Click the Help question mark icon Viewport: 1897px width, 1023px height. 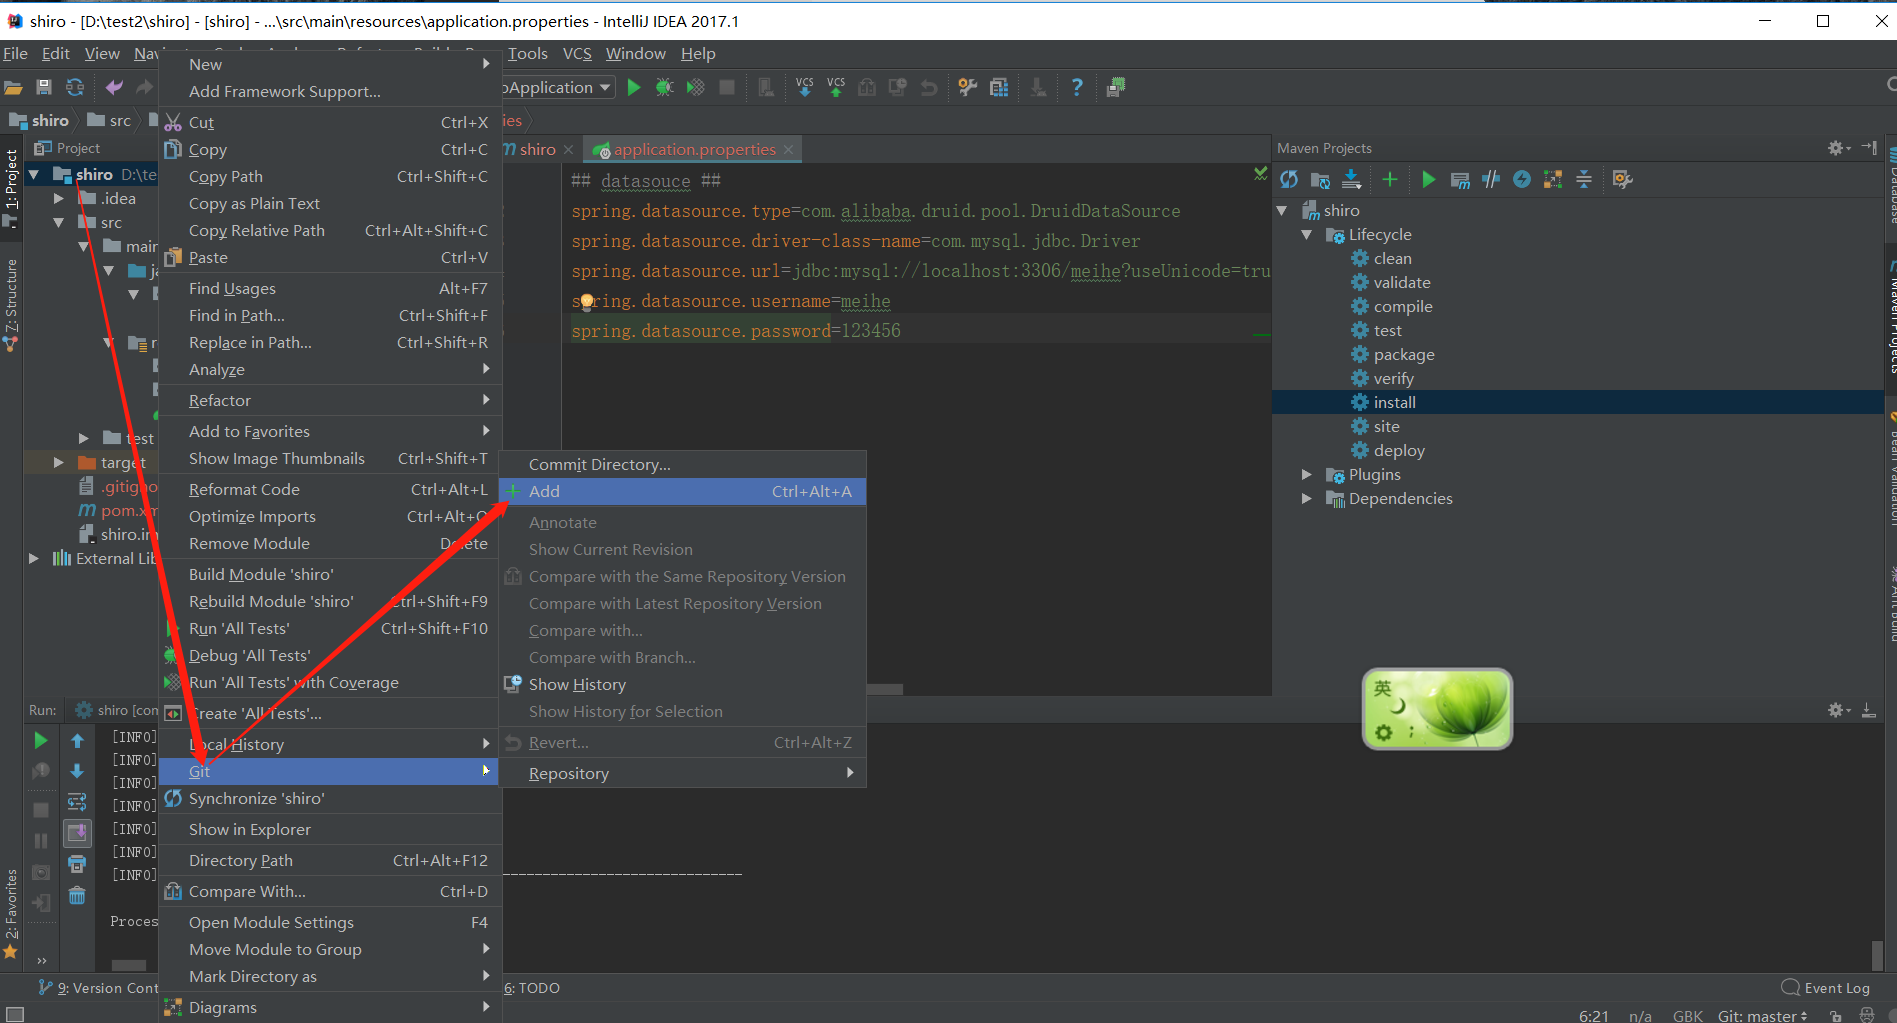(x=1077, y=88)
